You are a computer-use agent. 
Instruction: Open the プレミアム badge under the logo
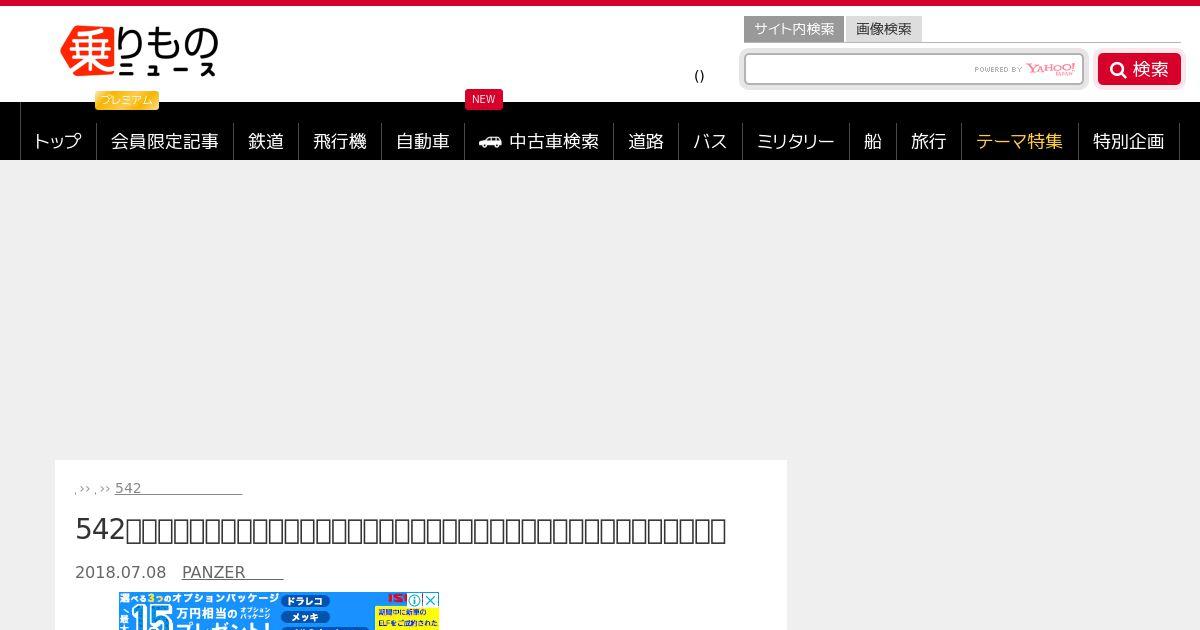(x=127, y=100)
